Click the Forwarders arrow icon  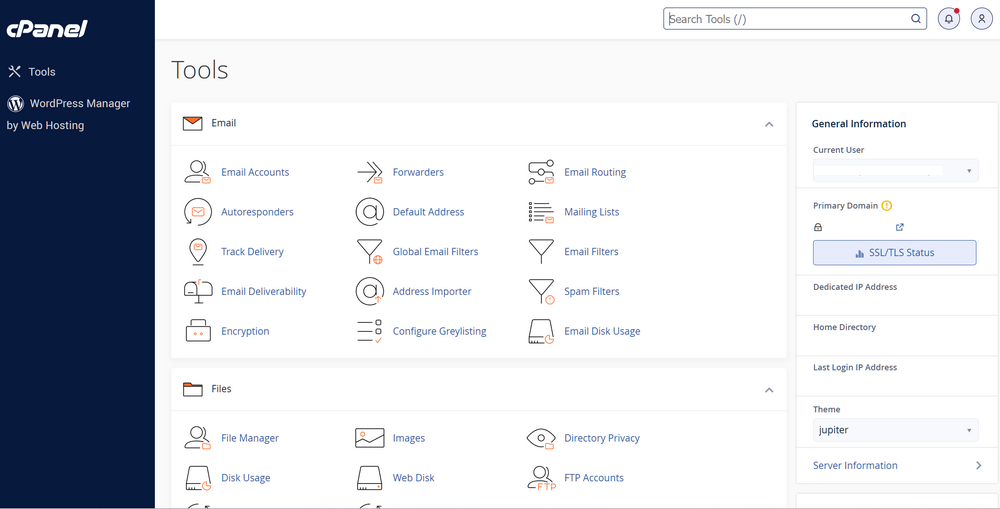[x=369, y=172]
